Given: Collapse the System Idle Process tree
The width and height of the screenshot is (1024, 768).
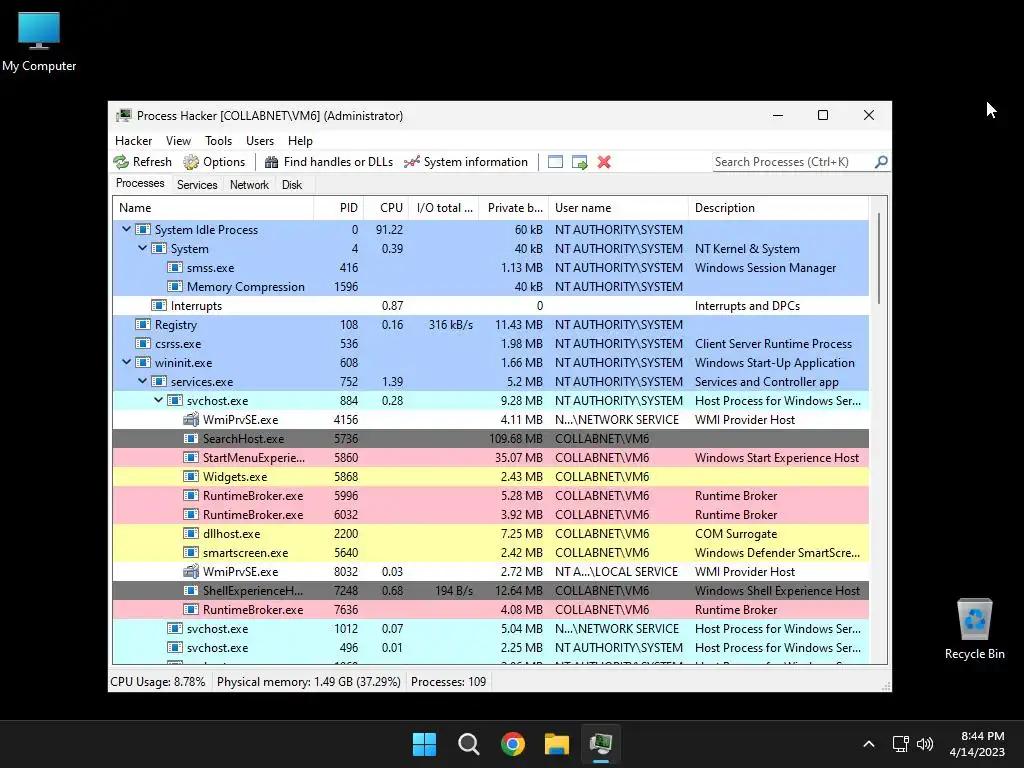Looking at the screenshot, I should point(127,229).
